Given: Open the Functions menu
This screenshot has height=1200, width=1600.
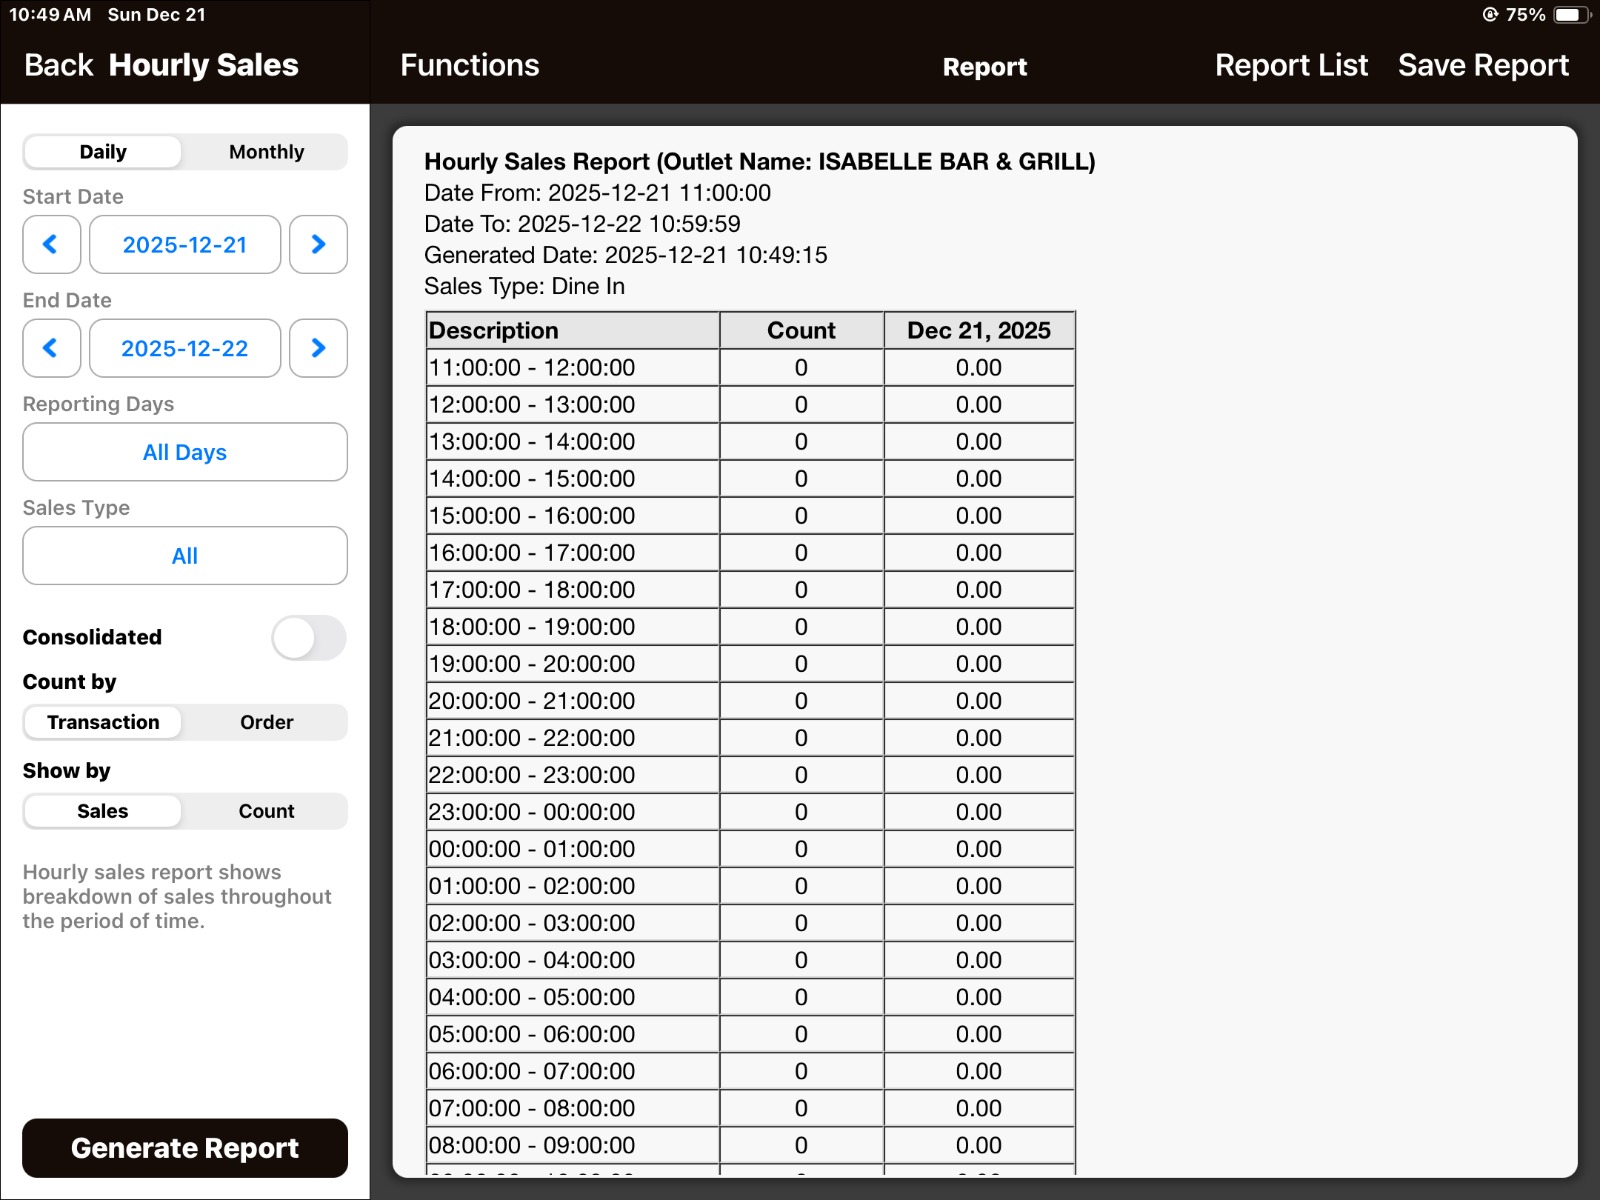Looking at the screenshot, I should [x=469, y=65].
